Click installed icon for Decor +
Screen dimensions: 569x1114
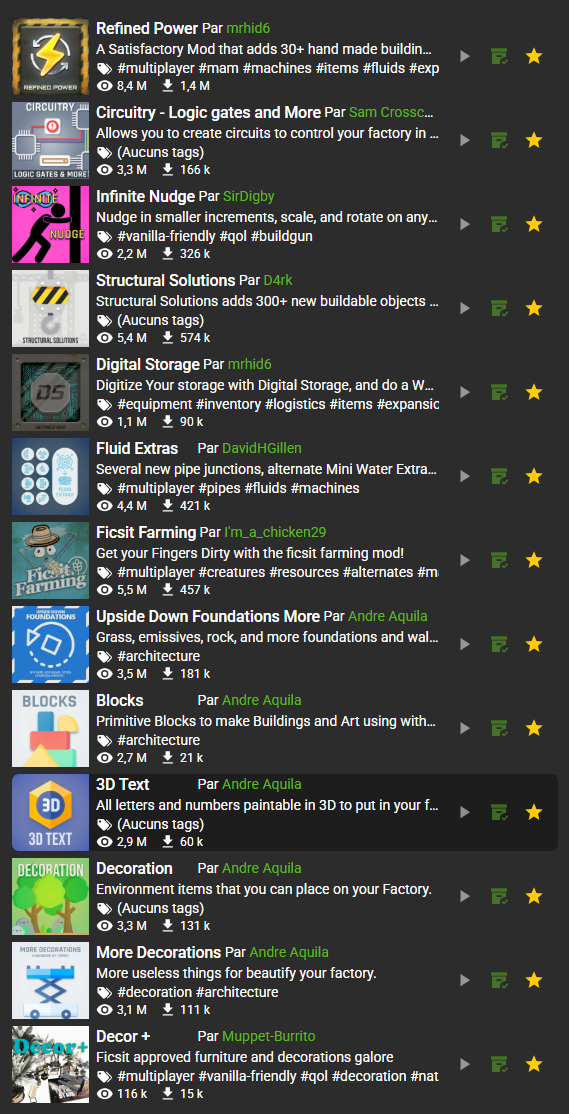pyautogui.click(x=499, y=1064)
